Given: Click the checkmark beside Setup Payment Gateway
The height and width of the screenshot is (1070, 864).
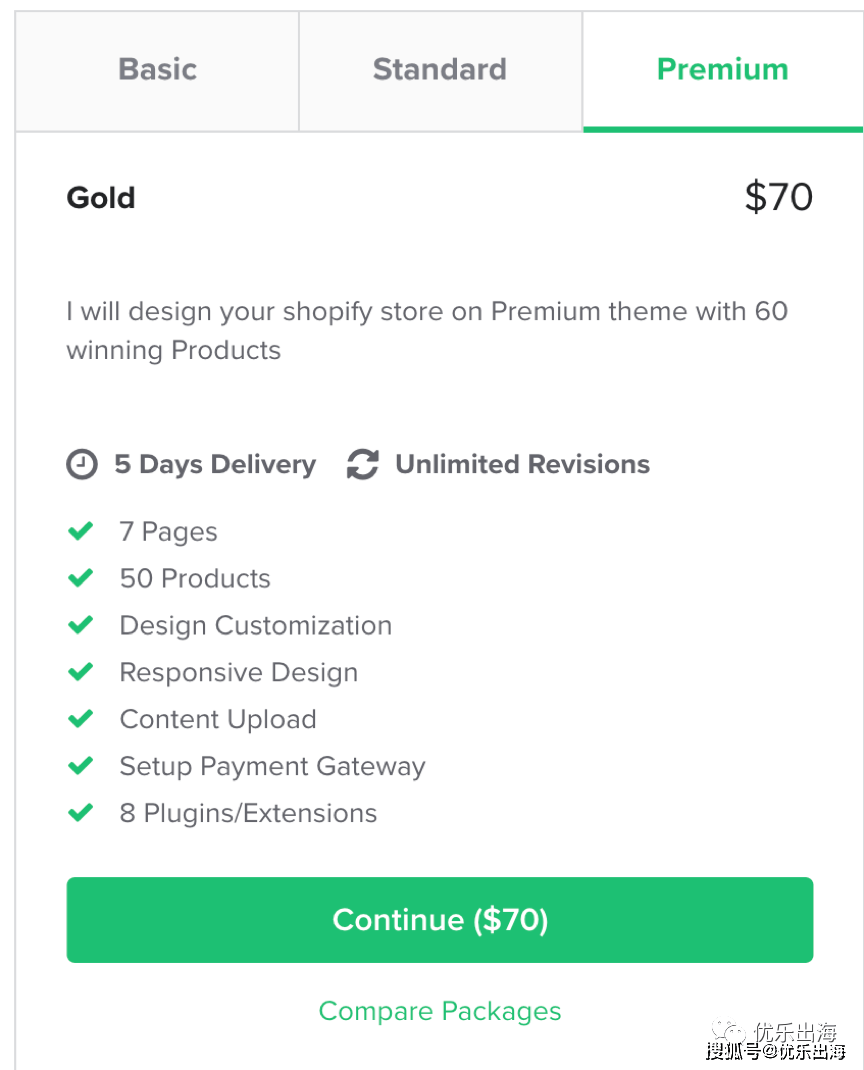Looking at the screenshot, I should point(81,766).
